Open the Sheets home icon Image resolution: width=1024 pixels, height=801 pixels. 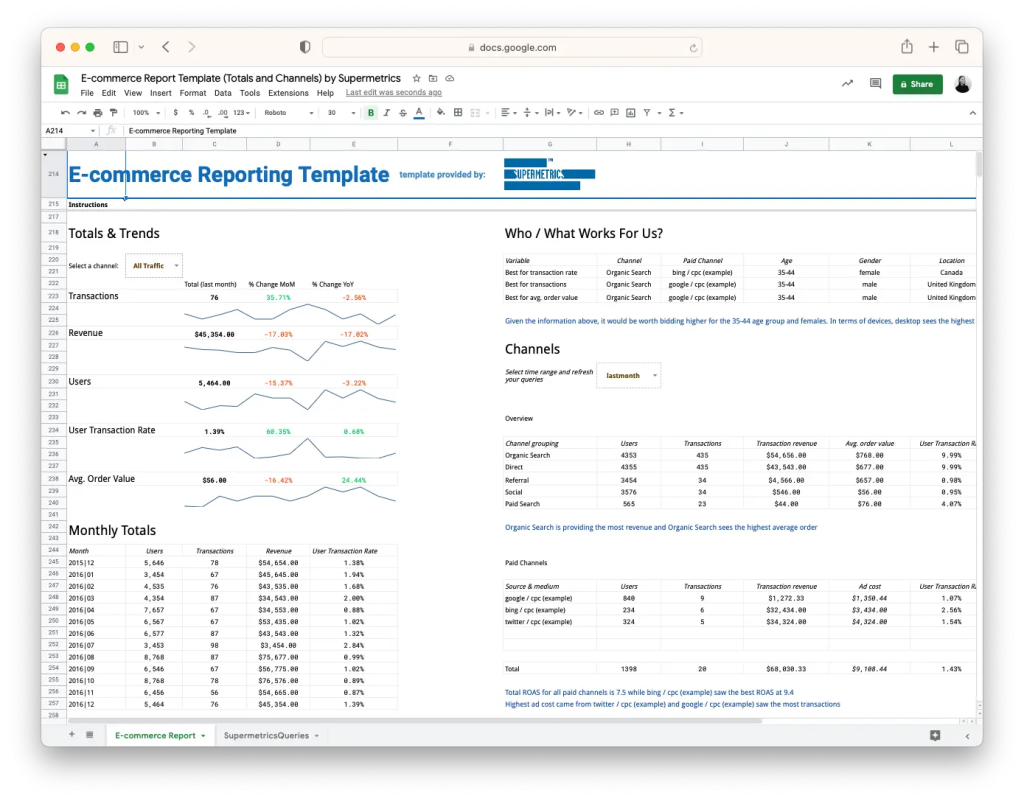[x=61, y=85]
